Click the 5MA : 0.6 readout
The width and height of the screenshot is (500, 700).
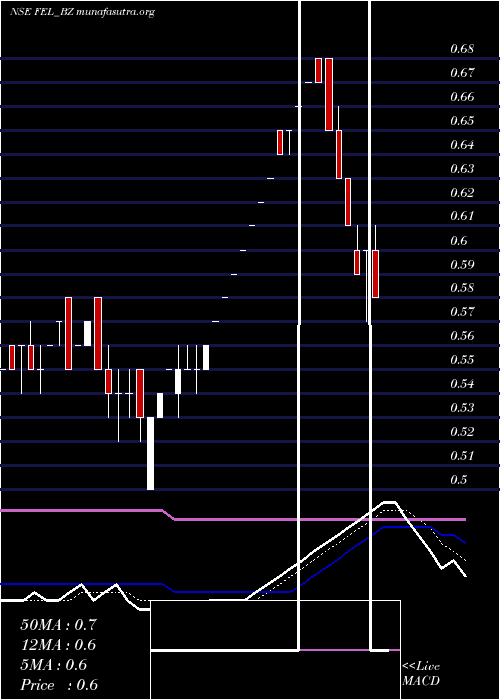[x=54, y=665]
